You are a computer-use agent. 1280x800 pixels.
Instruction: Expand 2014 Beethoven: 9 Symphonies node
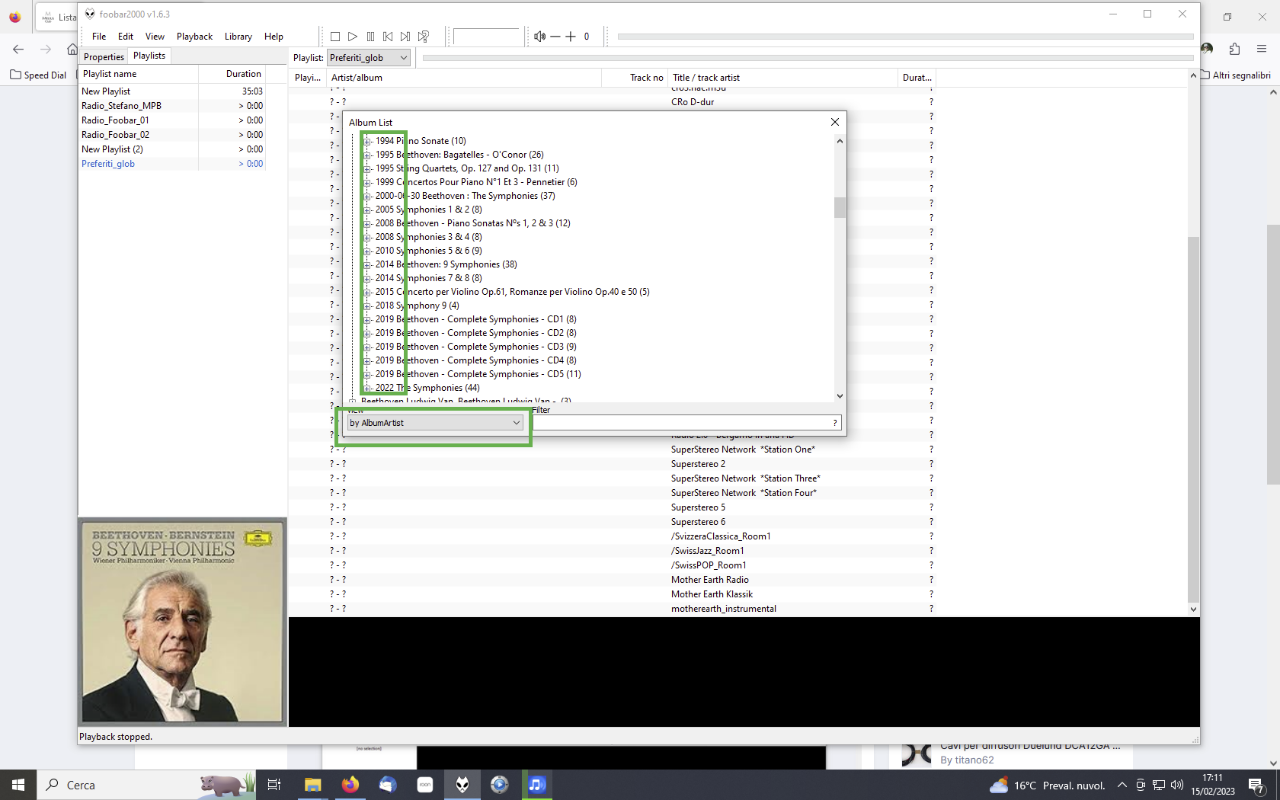367,264
